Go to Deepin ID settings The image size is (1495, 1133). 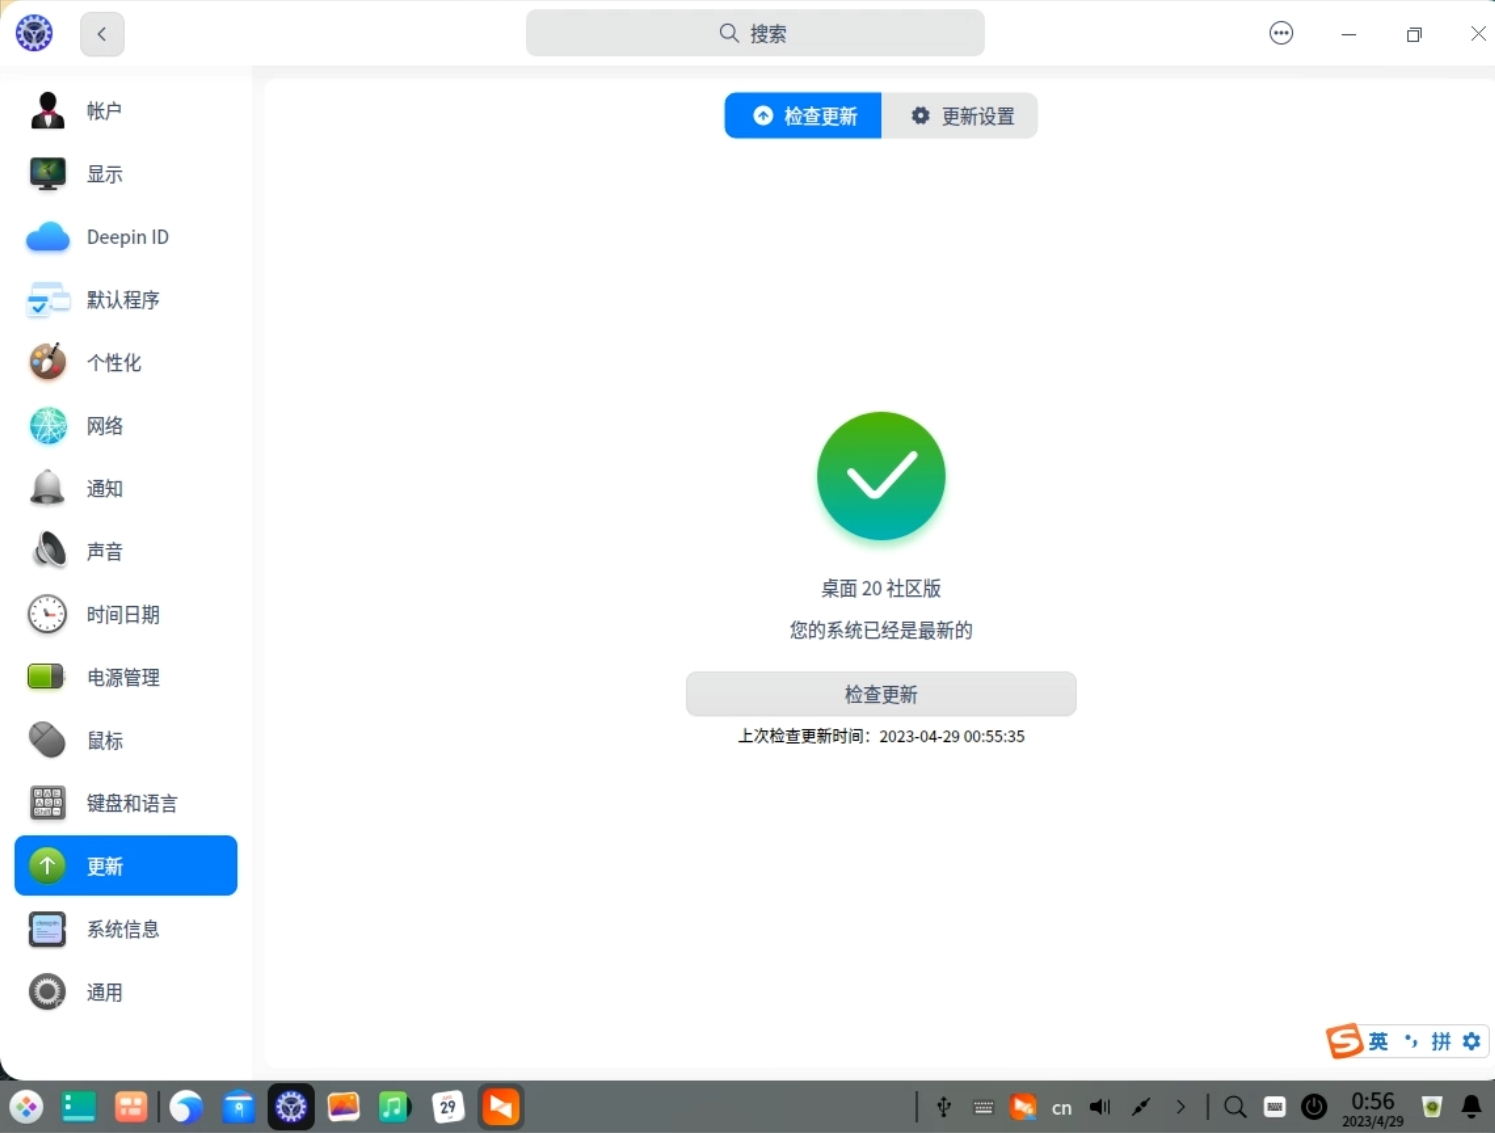pyautogui.click(x=126, y=236)
